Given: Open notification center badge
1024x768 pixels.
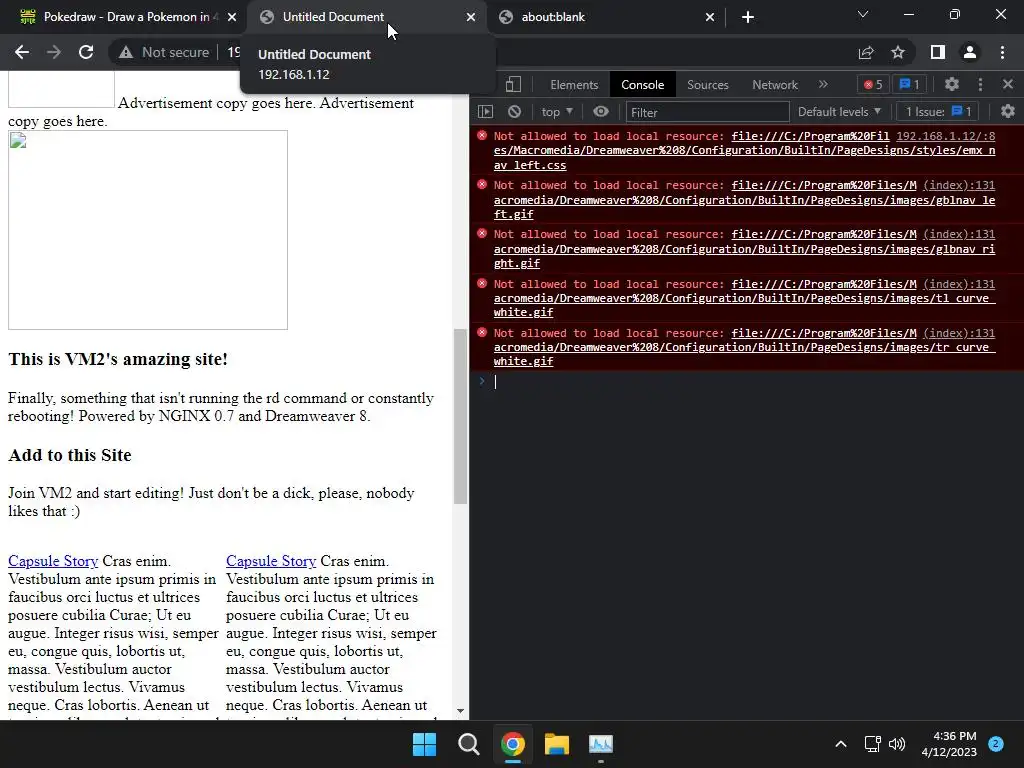Looking at the screenshot, I should coord(996,744).
